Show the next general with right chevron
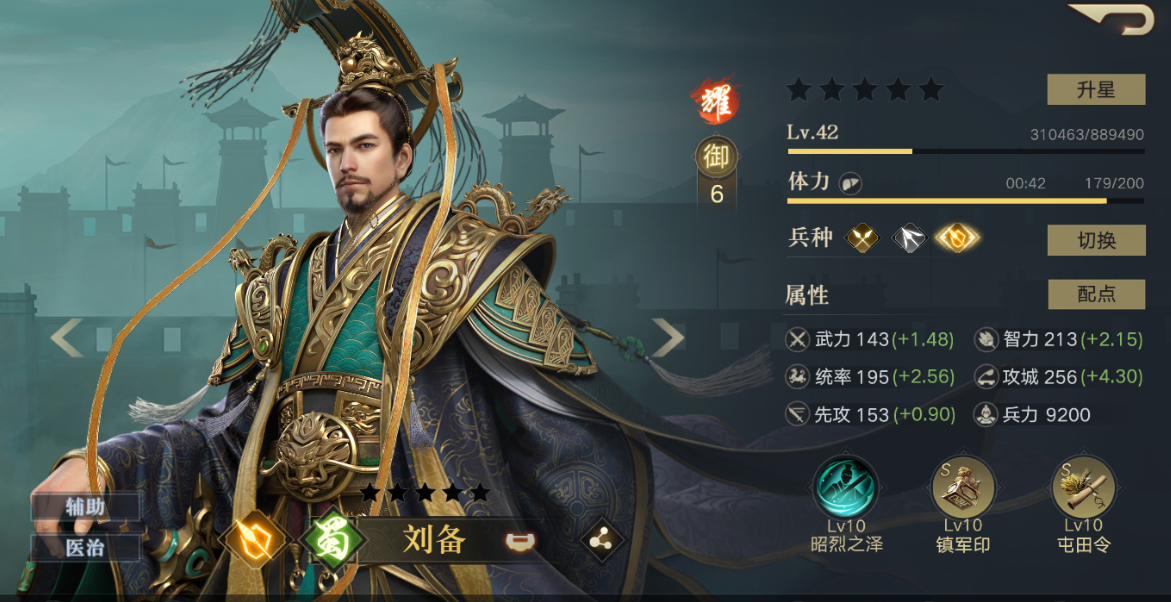This screenshot has width=1171, height=602. tap(667, 338)
